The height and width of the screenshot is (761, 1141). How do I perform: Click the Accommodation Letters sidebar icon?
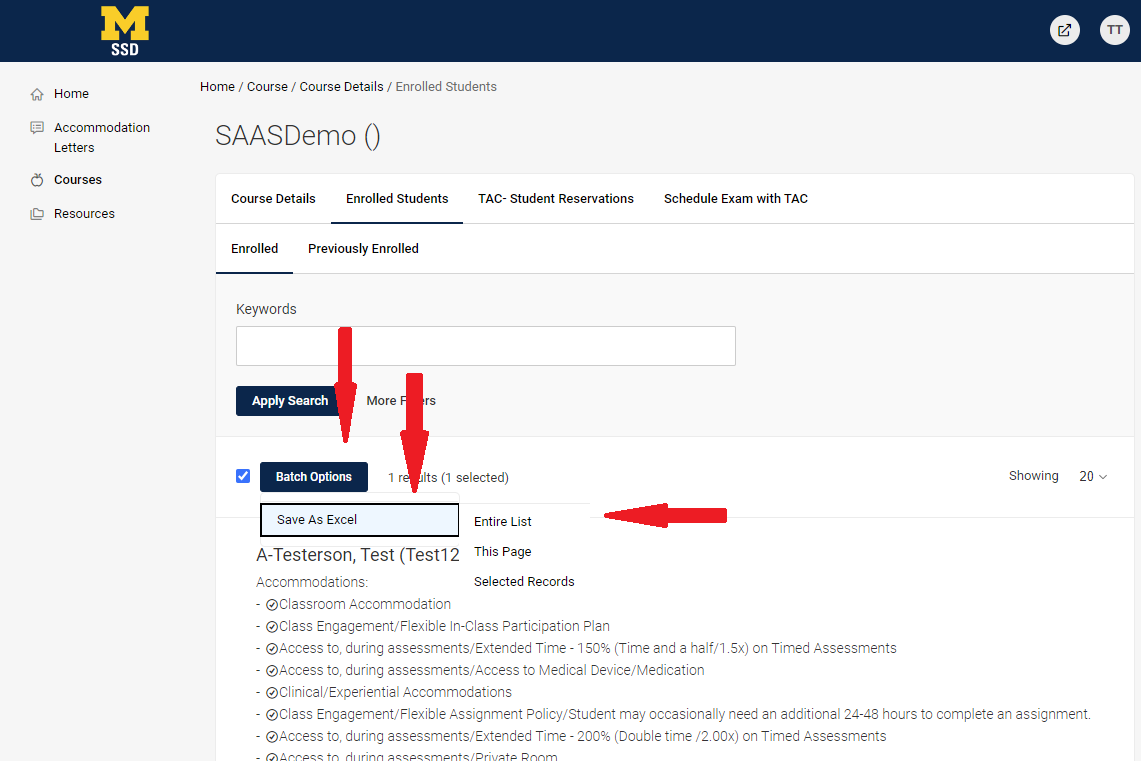(x=37, y=128)
